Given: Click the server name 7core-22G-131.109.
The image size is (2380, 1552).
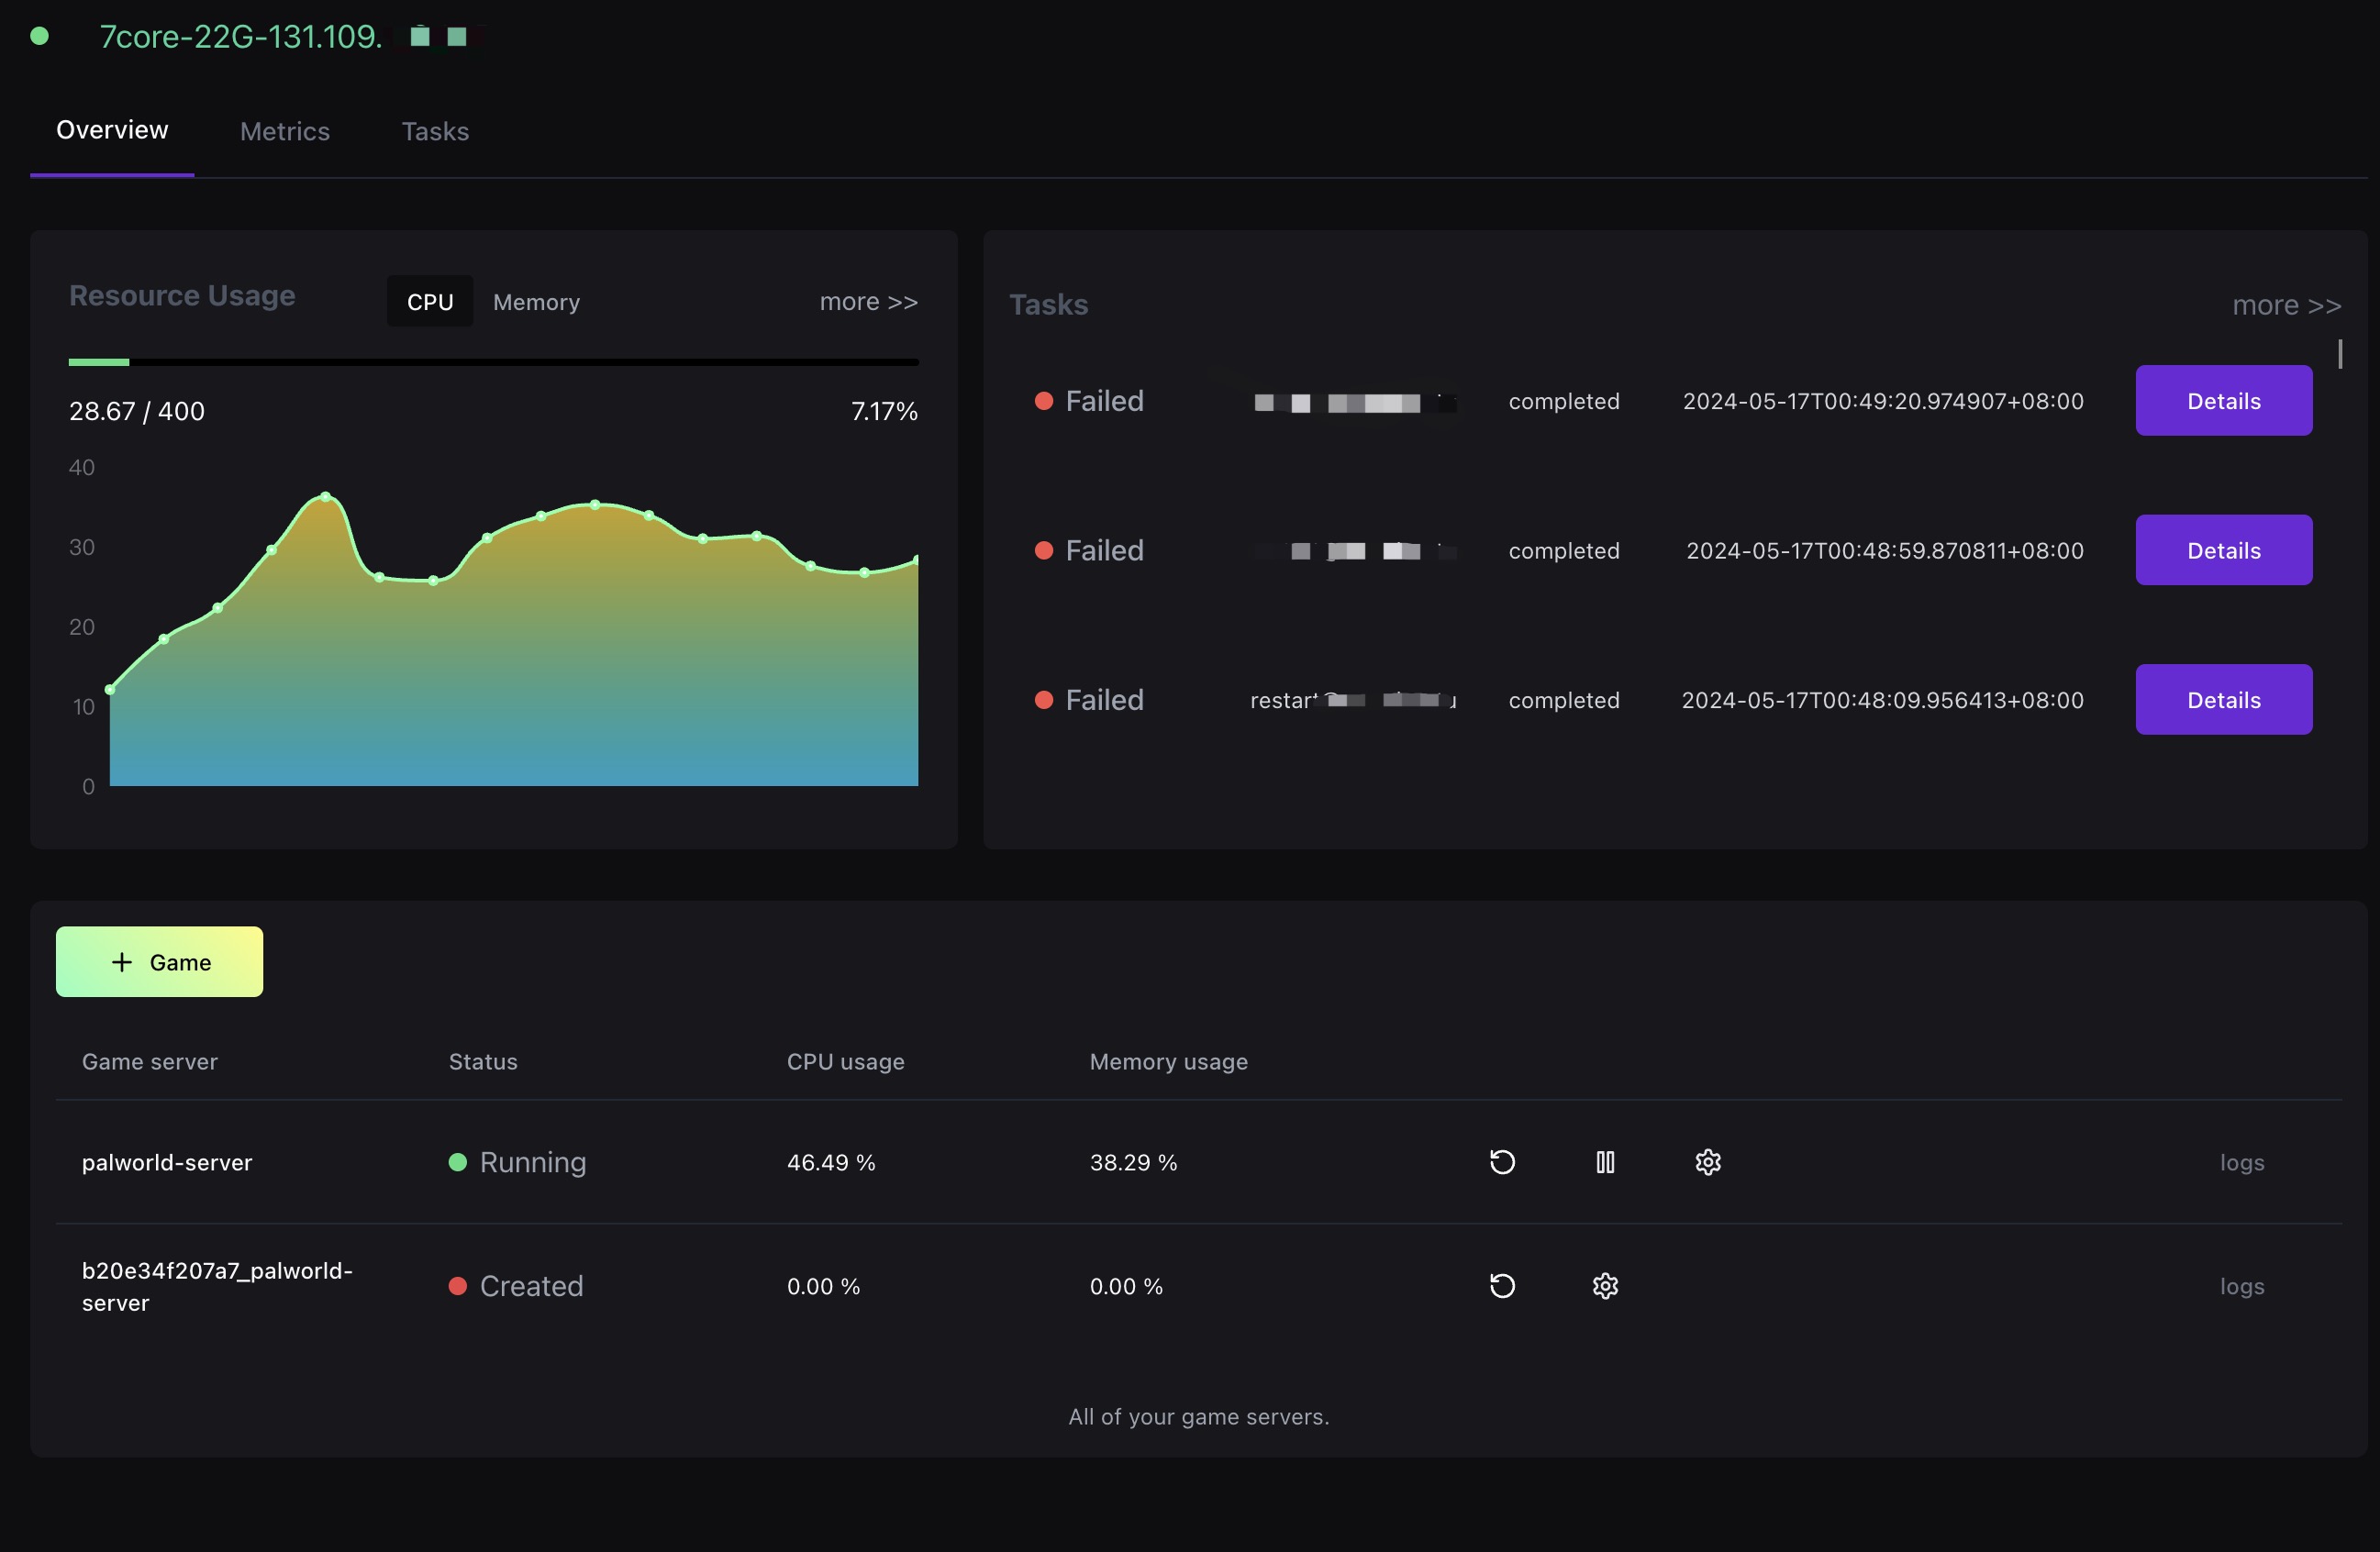Looking at the screenshot, I should (241, 37).
